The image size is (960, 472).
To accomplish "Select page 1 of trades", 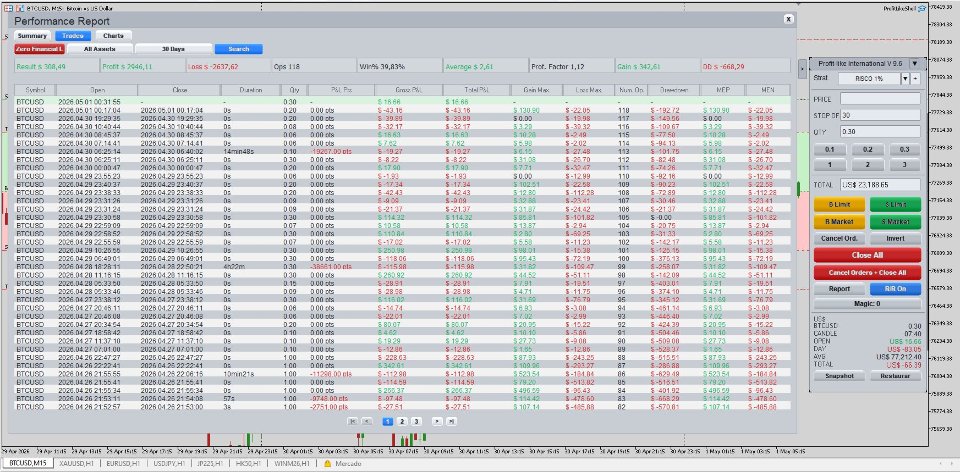I will coord(388,421).
